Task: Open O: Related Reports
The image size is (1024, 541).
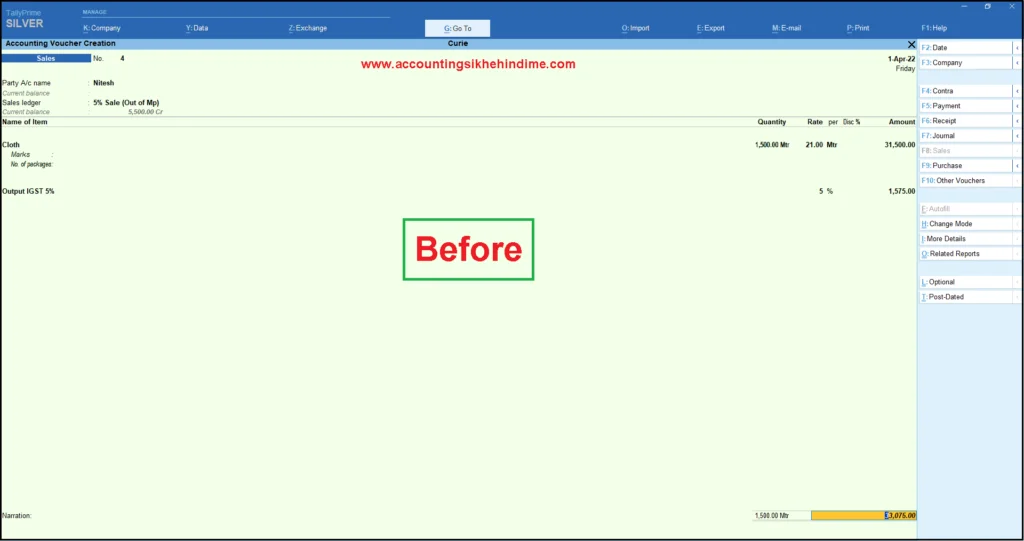Action: coord(965,254)
